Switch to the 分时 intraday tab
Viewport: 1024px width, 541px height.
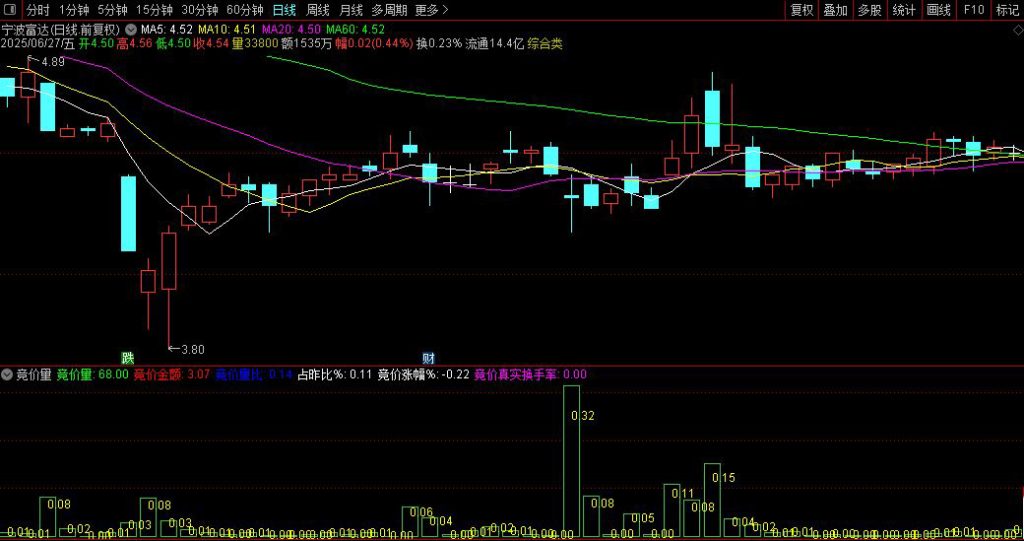[37, 10]
